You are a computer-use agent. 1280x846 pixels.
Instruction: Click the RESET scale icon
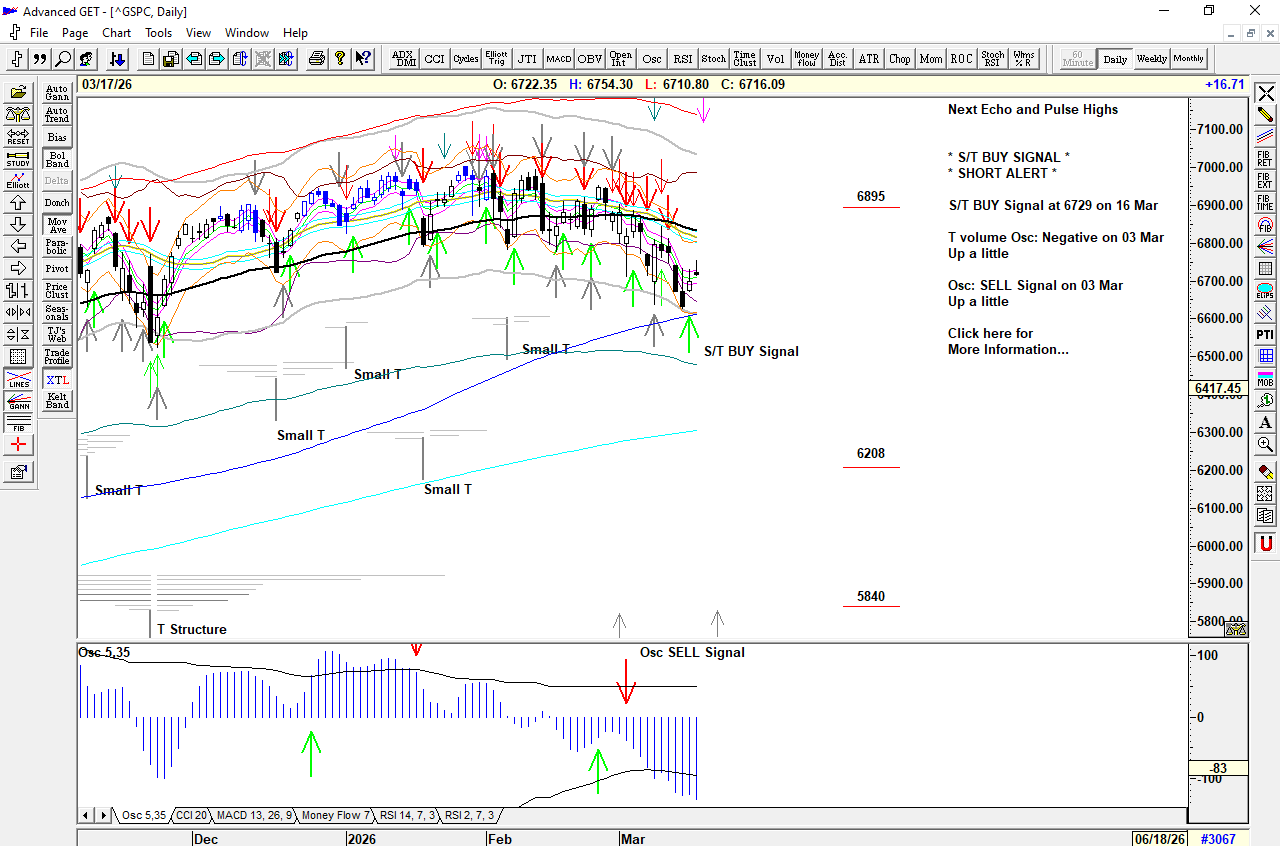tap(18, 135)
